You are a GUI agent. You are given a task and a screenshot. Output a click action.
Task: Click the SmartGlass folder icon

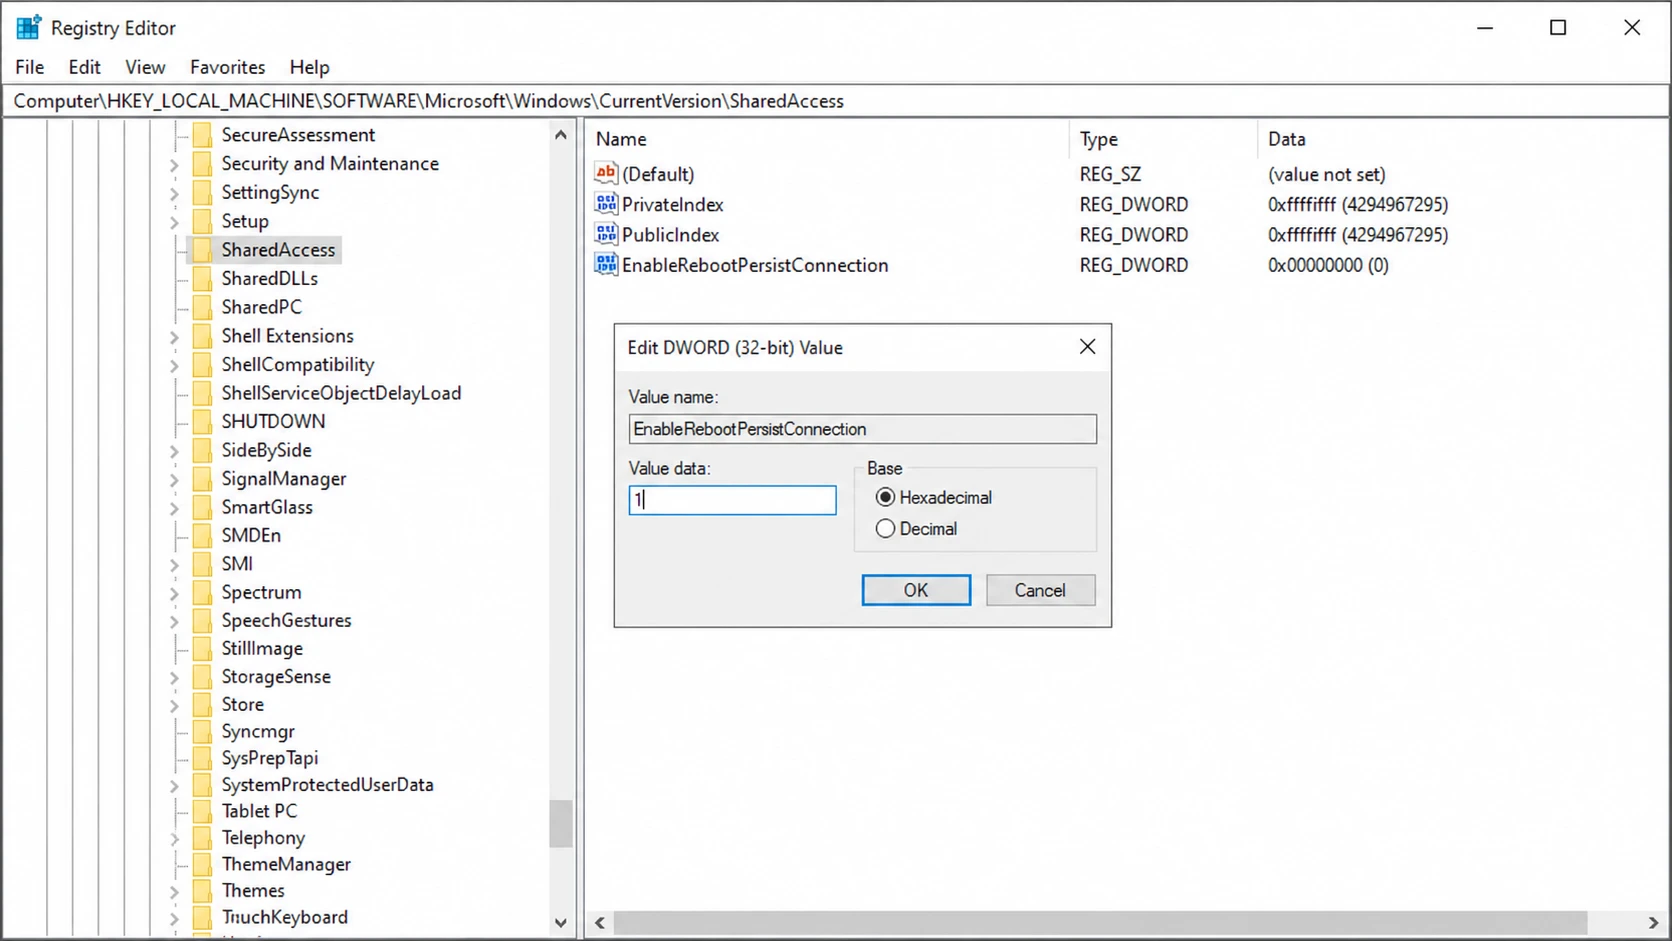[x=202, y=507]
